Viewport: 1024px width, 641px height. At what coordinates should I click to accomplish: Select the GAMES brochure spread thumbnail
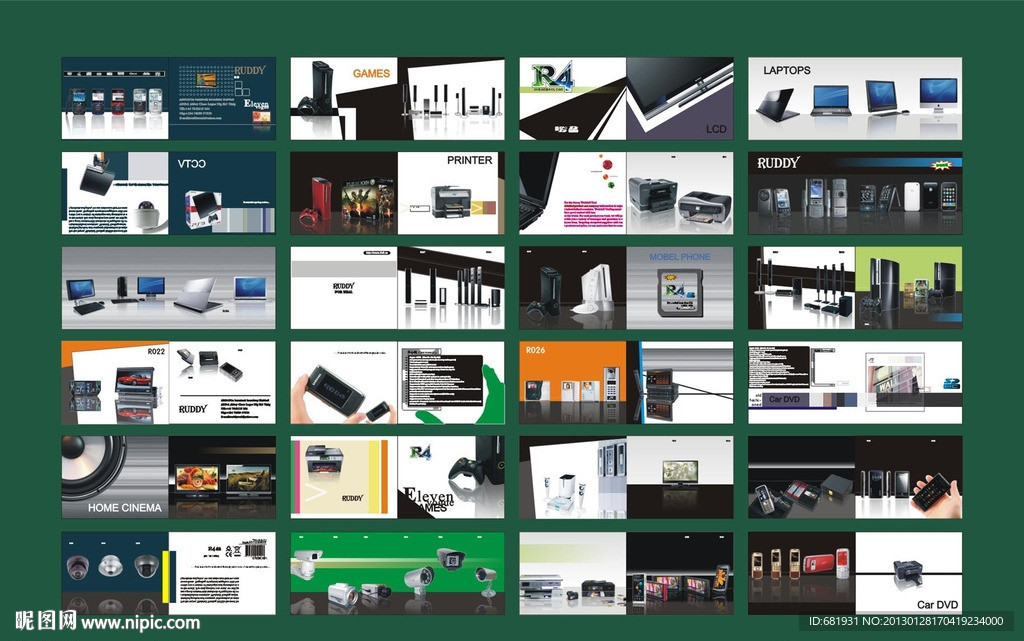(x=397, y=99)
